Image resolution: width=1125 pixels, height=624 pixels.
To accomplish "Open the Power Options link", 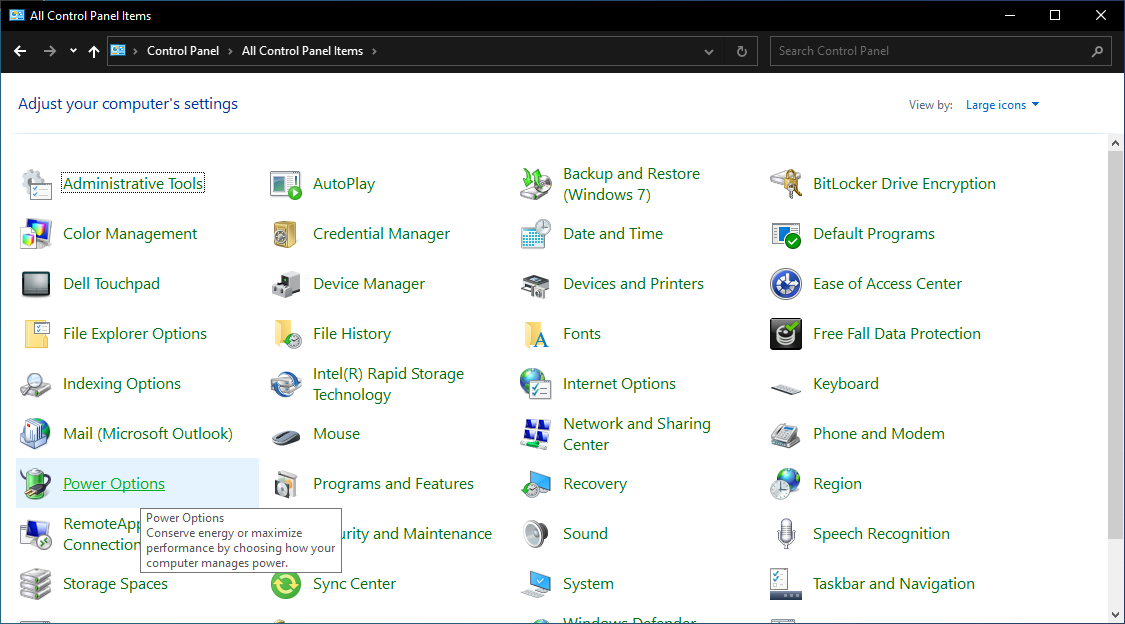I will [x=114, y=484].
